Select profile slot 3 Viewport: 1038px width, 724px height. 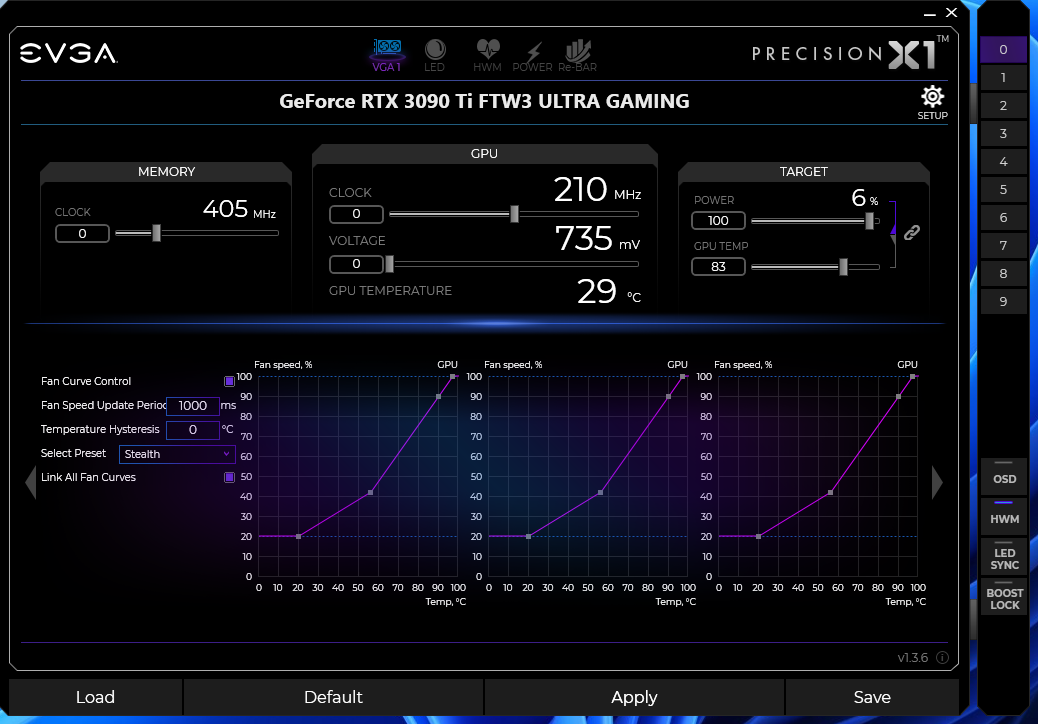coord(1003,134)
